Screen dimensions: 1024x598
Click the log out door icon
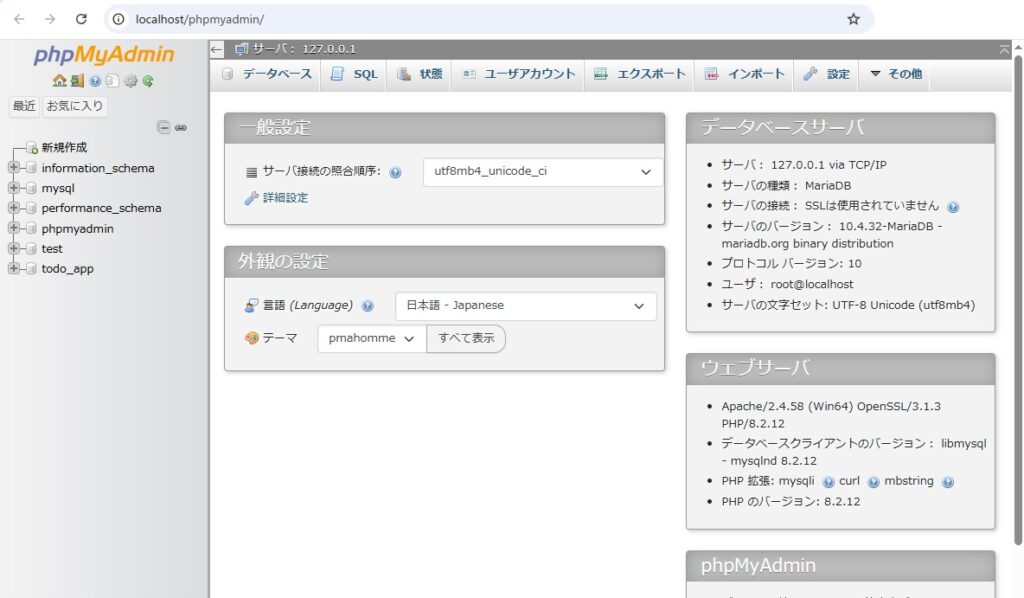pos(78,80)
